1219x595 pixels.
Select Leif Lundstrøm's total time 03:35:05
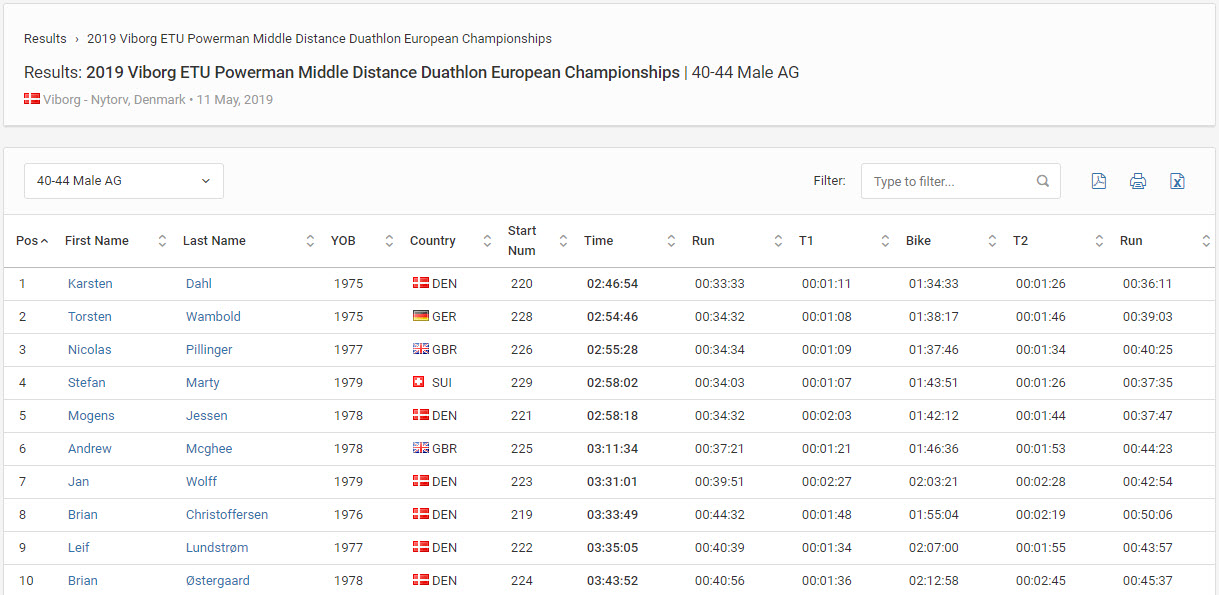(x=612, y=547)
